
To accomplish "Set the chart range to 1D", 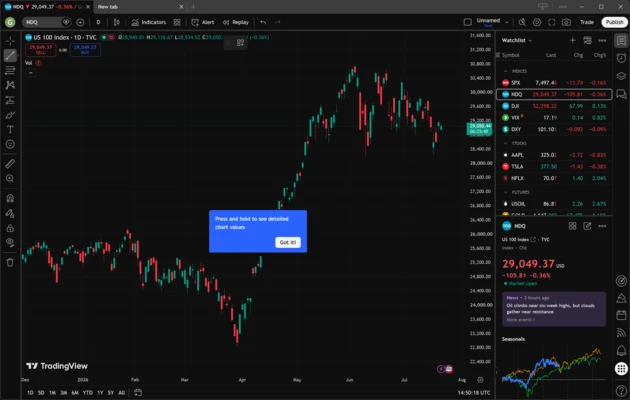I will [30, 393].
